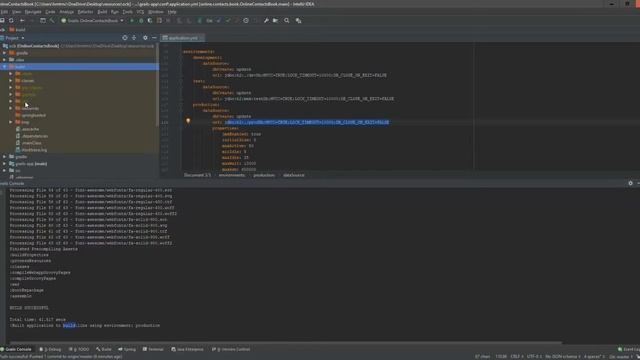The height and width of the screenshot is (360, 640).
Task: Open the Grails run configuration dropdown
Action: (92, 20)
